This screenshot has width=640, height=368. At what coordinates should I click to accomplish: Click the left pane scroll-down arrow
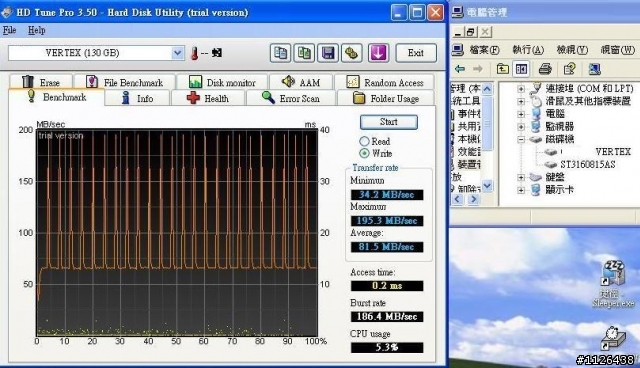tap(487, 186)
